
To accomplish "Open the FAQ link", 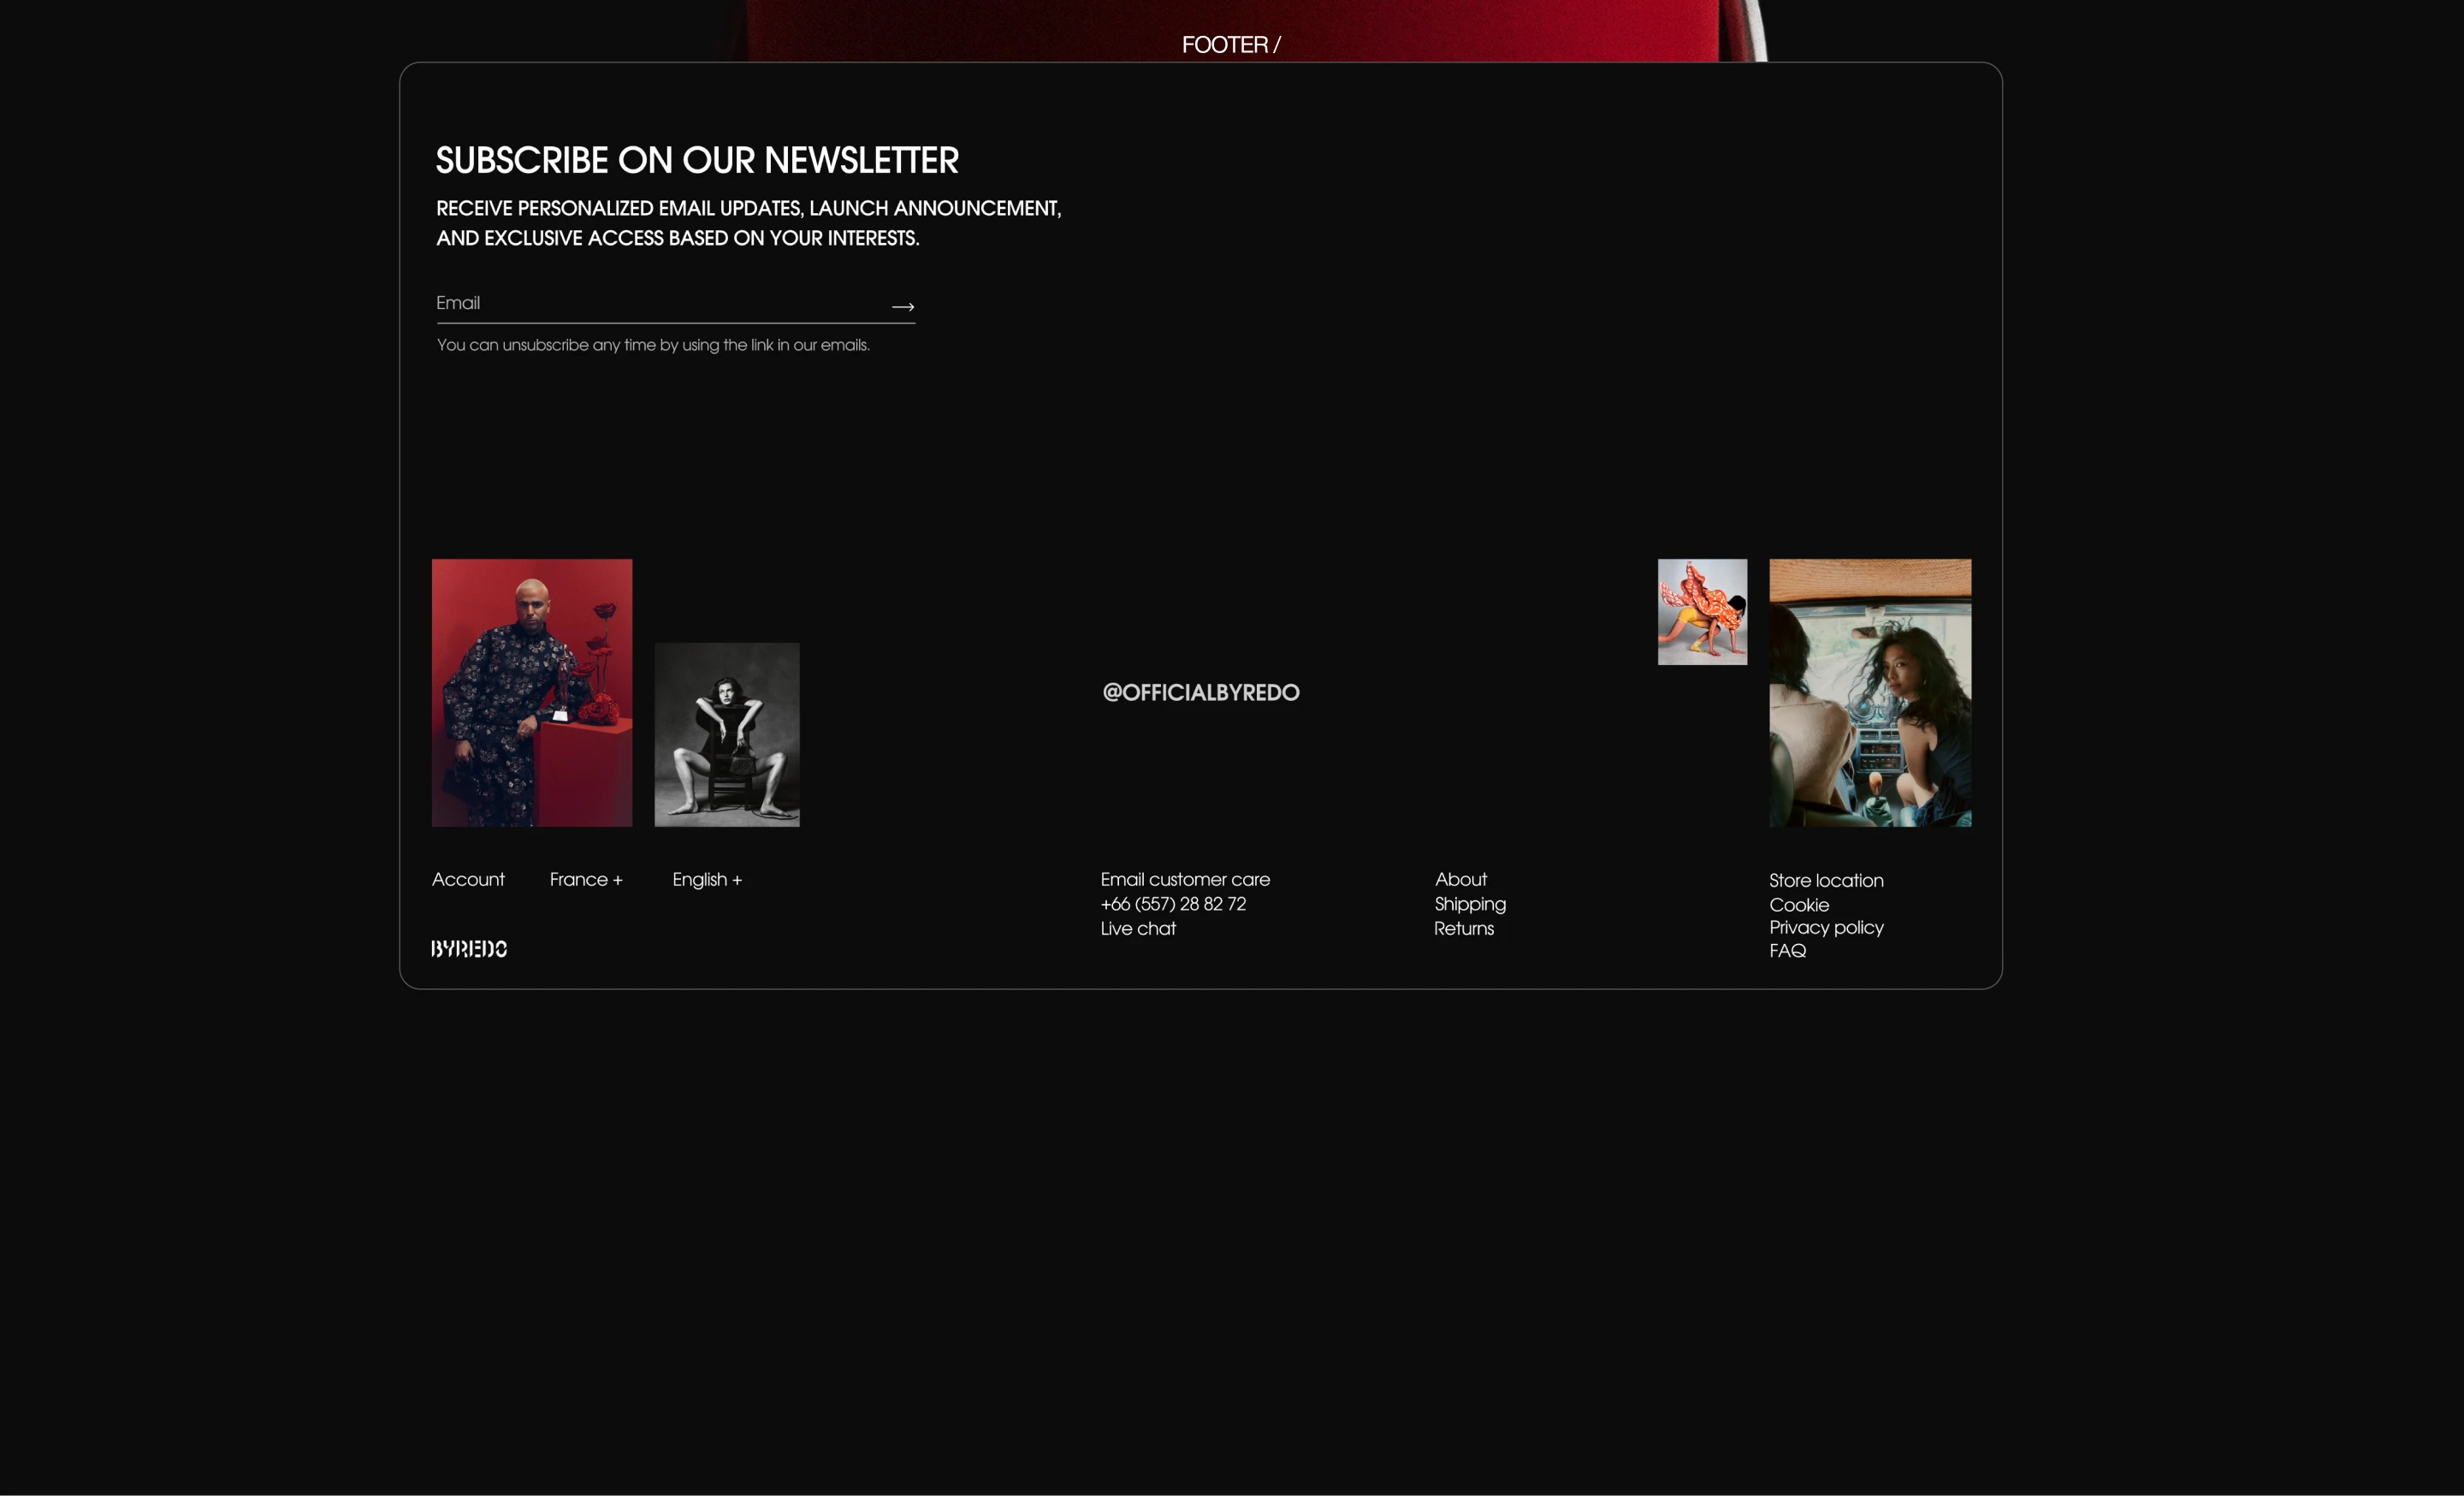I will (x=1787, y=951).
